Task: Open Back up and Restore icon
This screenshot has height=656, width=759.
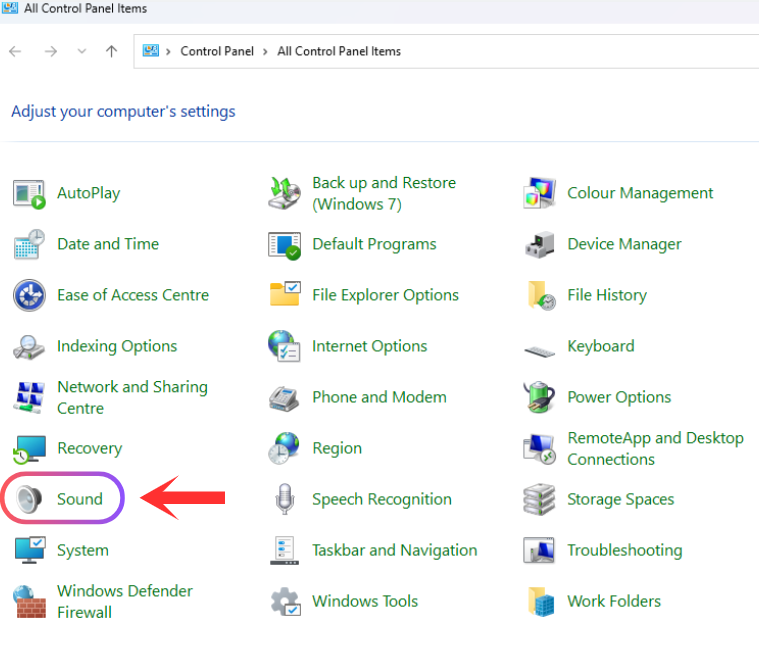Action: 284,194
